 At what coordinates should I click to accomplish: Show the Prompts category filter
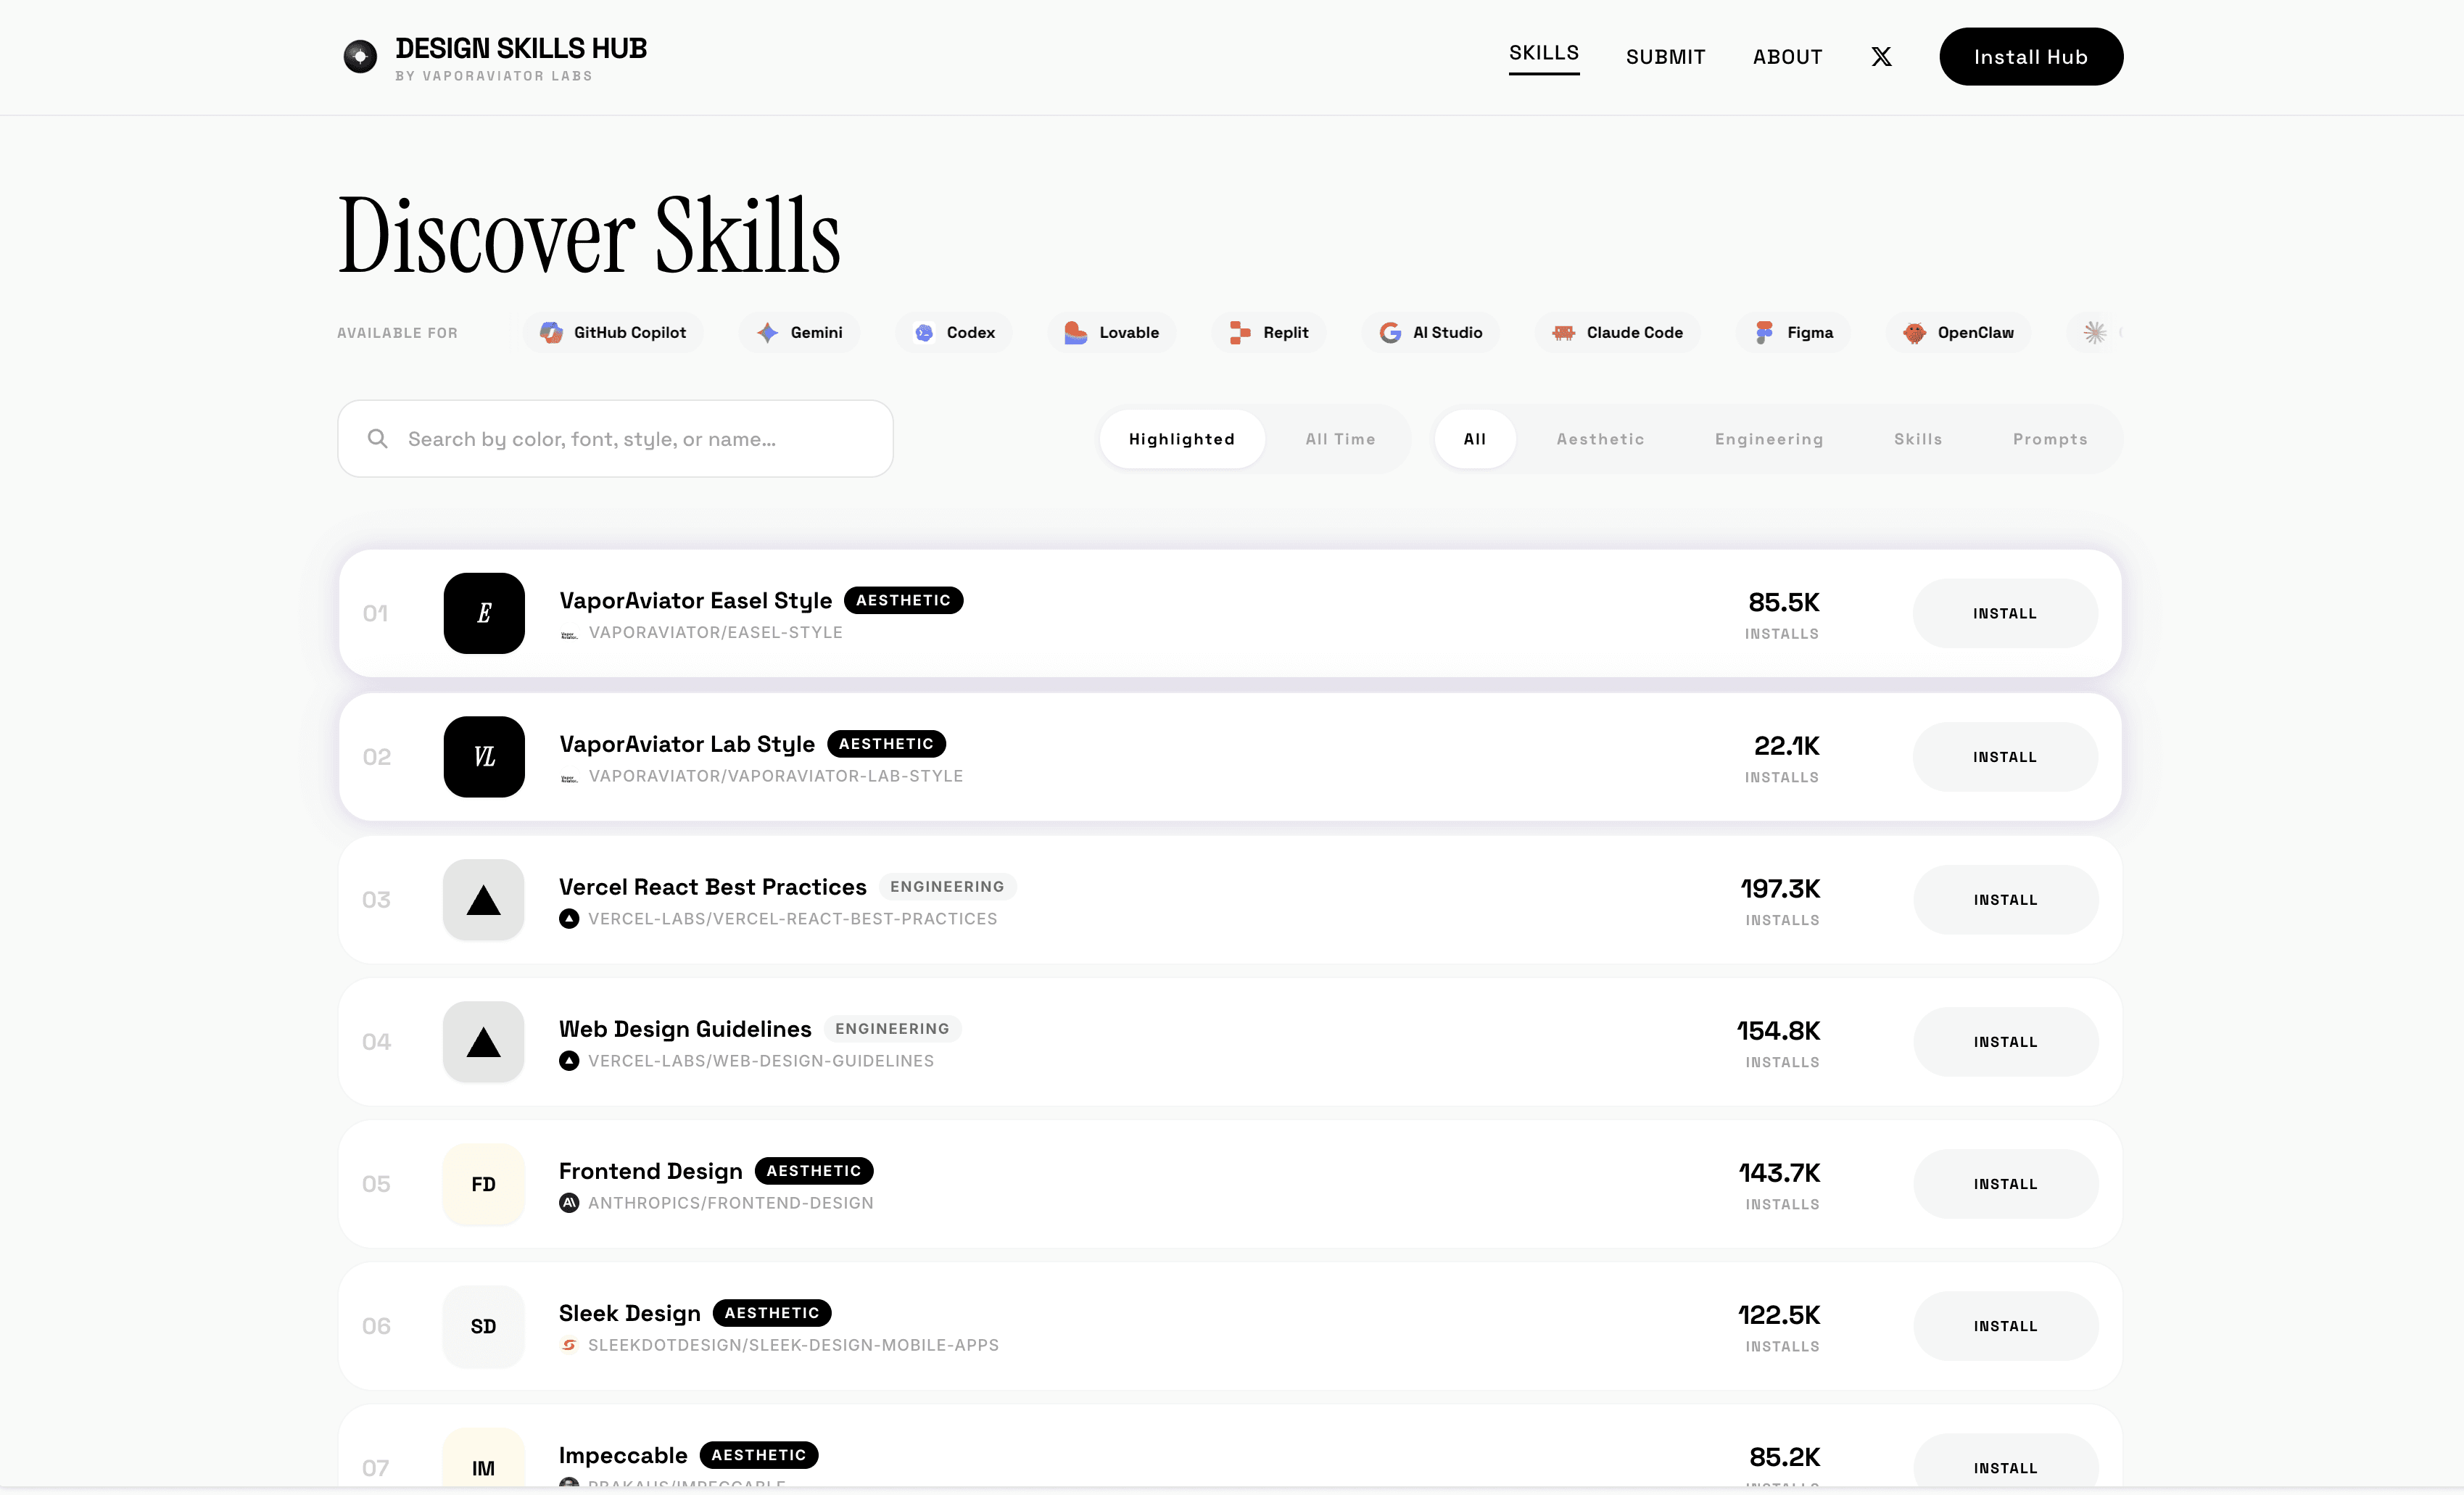tap(2049, 439)
